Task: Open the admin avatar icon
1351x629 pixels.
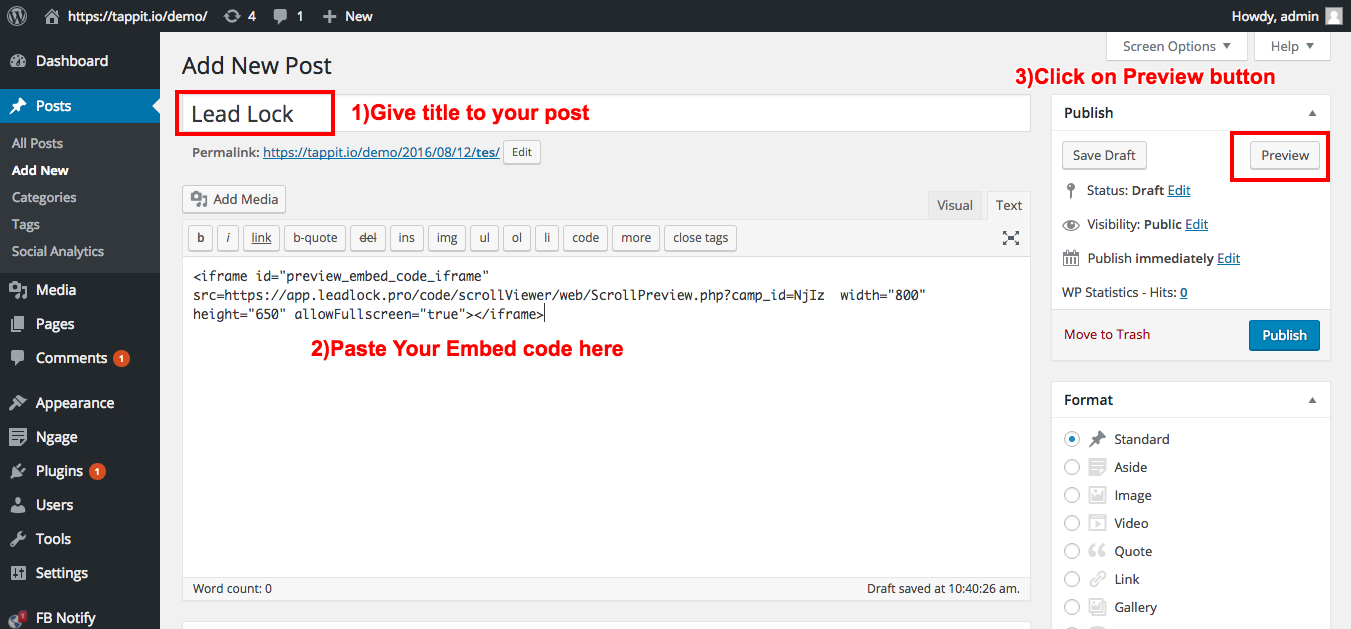Action: [x=1334, y=16]
